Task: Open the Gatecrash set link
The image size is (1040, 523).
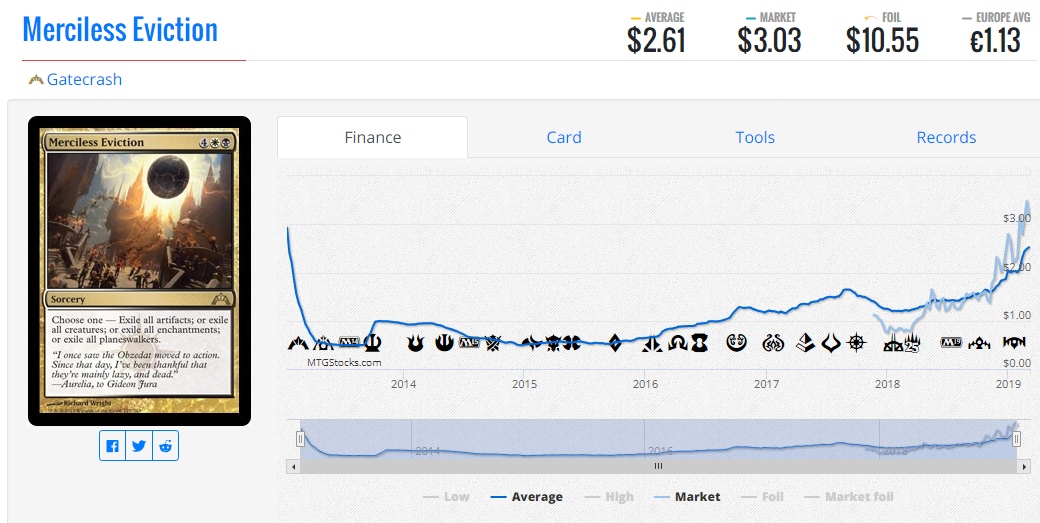Action: click(84, 80)
